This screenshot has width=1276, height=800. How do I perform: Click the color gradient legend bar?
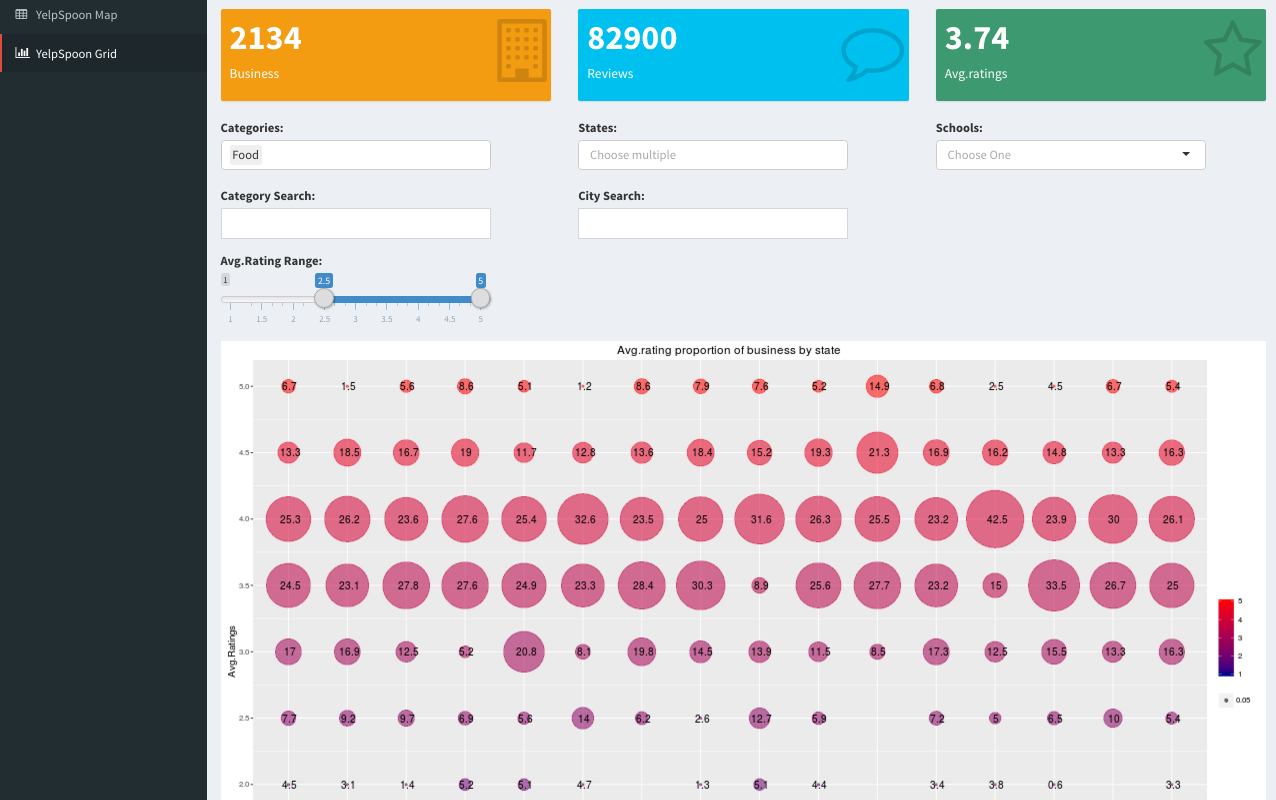(x=1224, y=638)
